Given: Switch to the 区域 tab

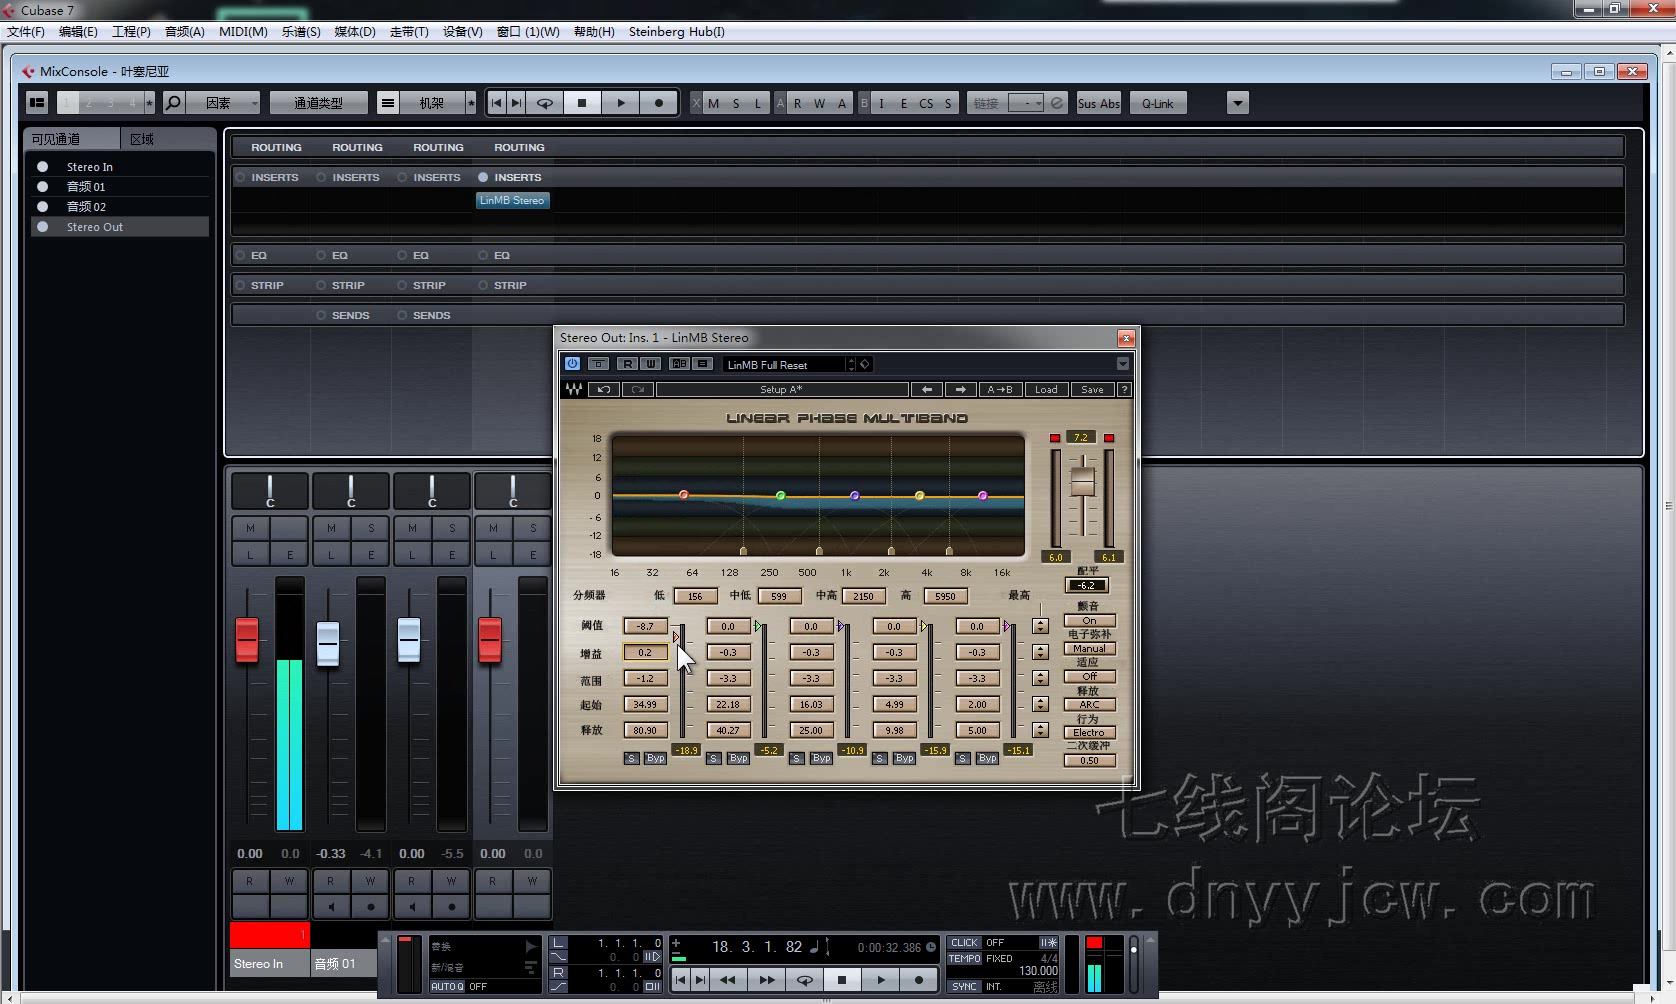Looking at the screenshot, I should click(166, 139).
